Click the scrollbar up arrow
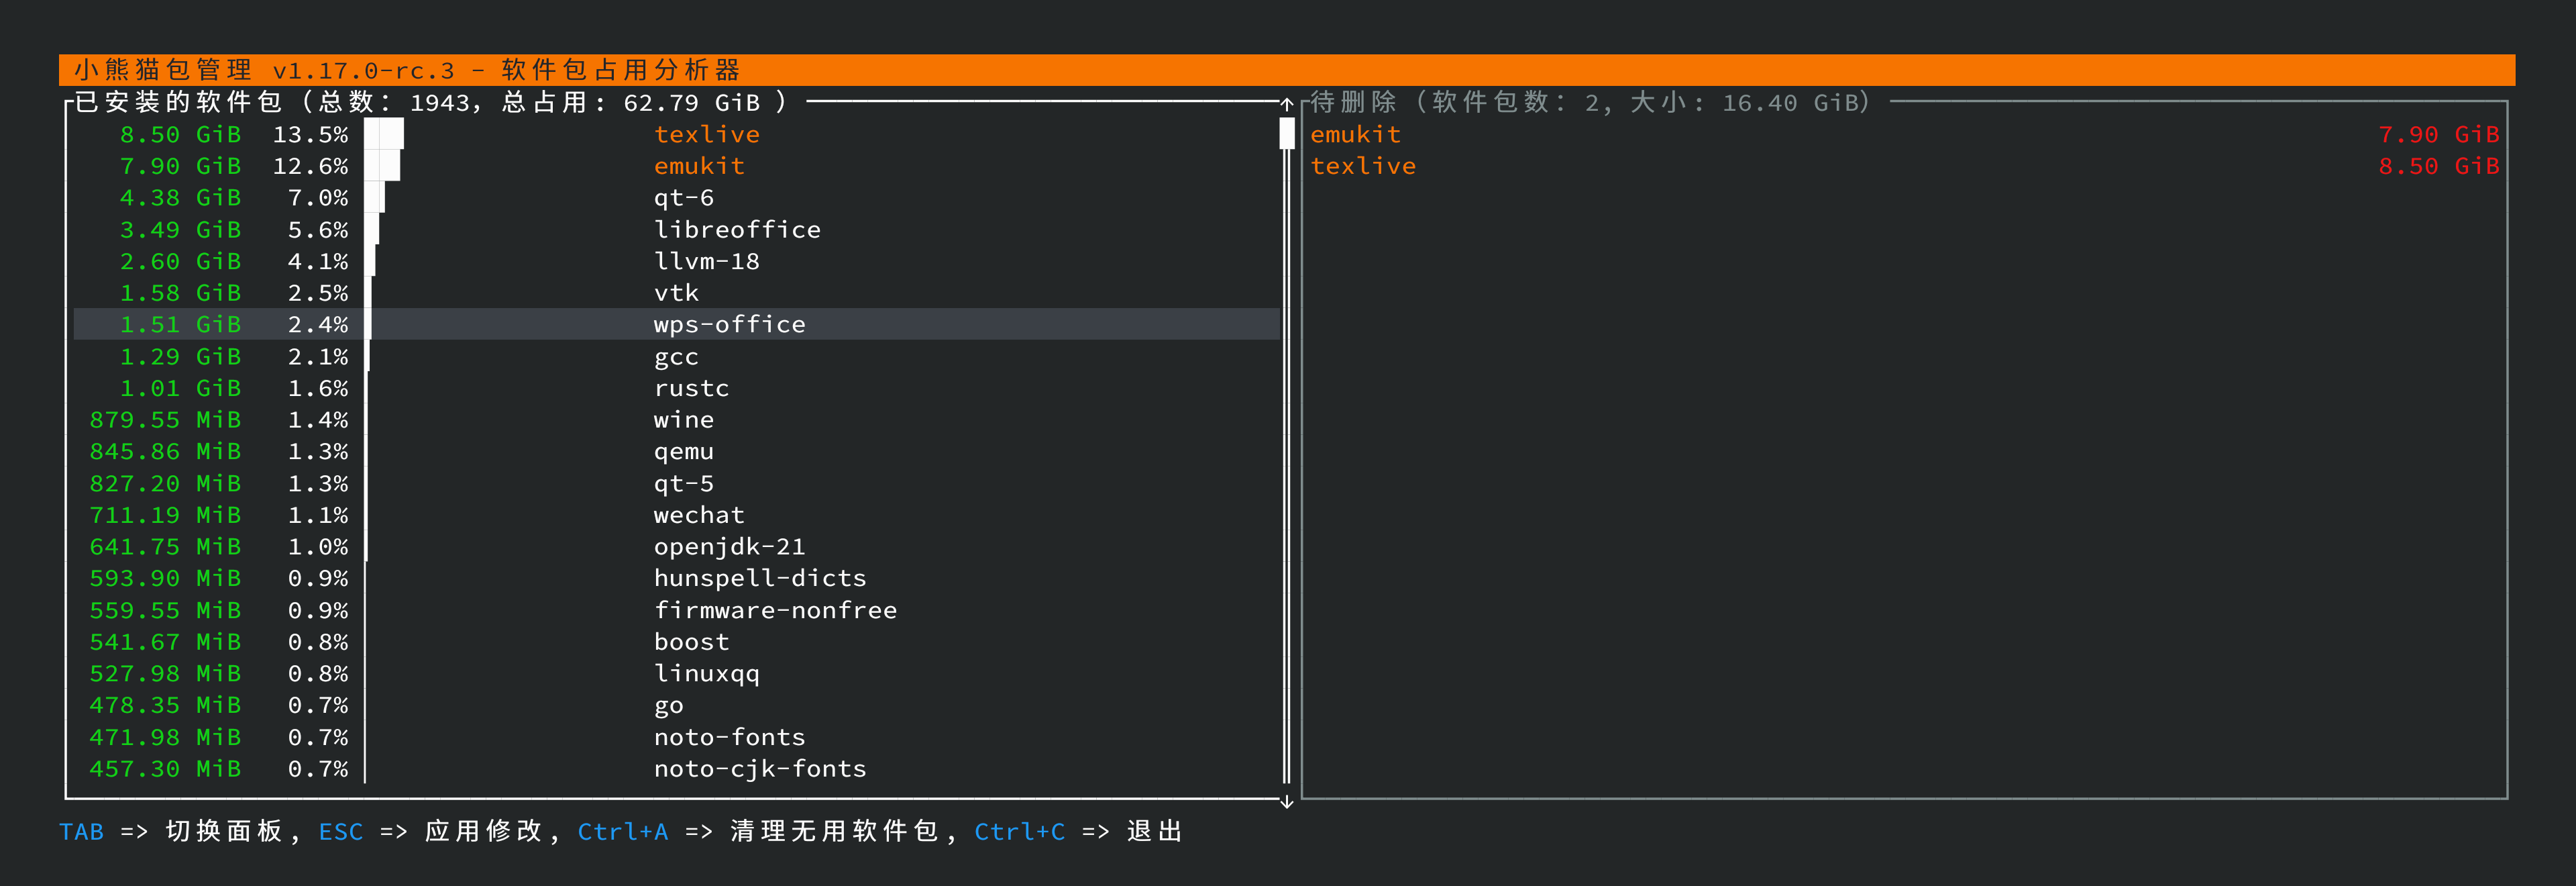Screen dimensions: 2576x886 (1287, 103)
